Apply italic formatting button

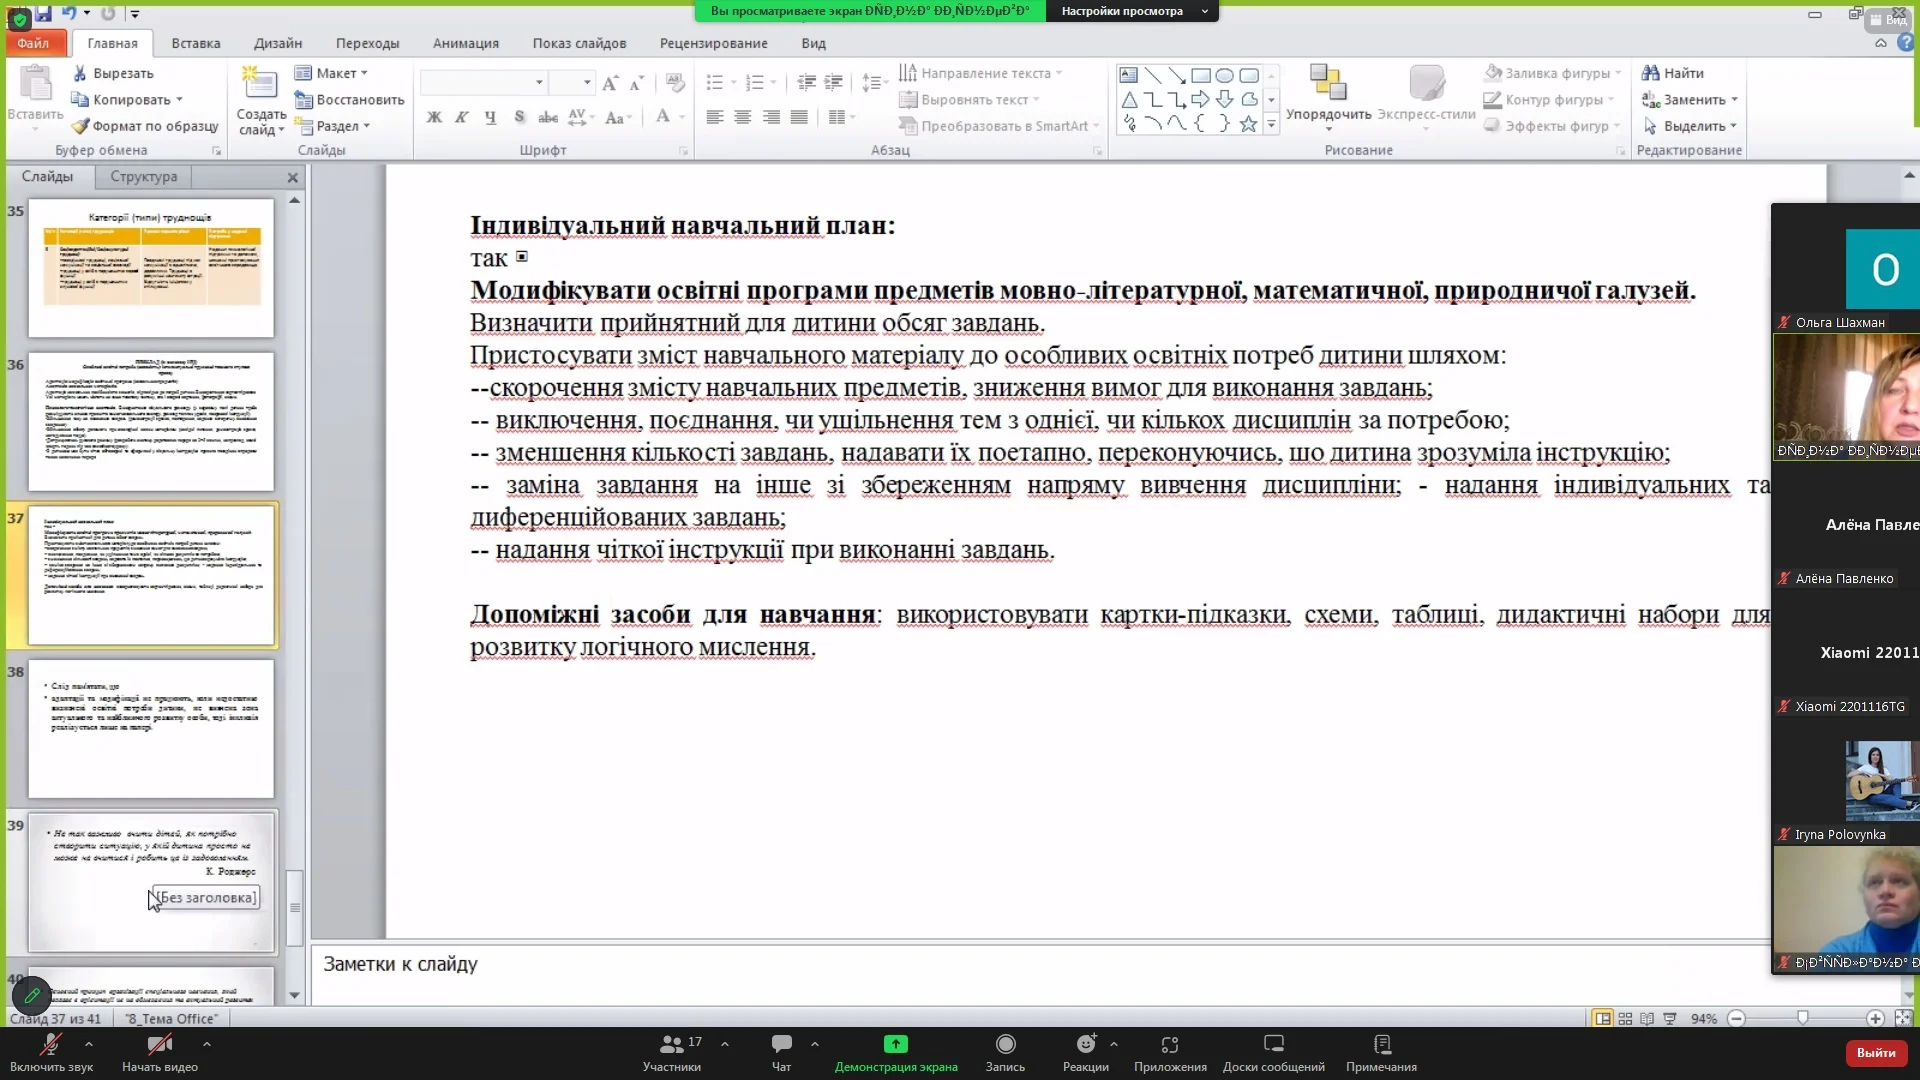point(462,118)
